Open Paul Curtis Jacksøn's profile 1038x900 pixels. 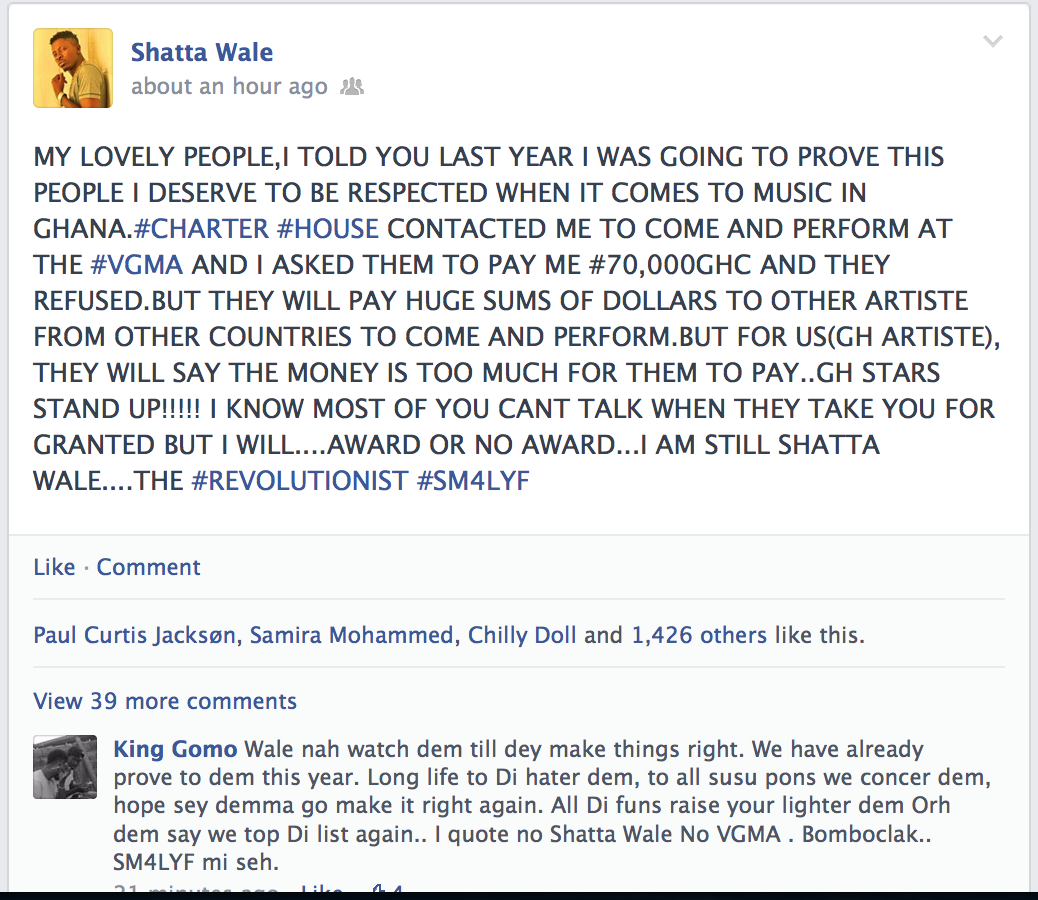click(x=136, y=635)
